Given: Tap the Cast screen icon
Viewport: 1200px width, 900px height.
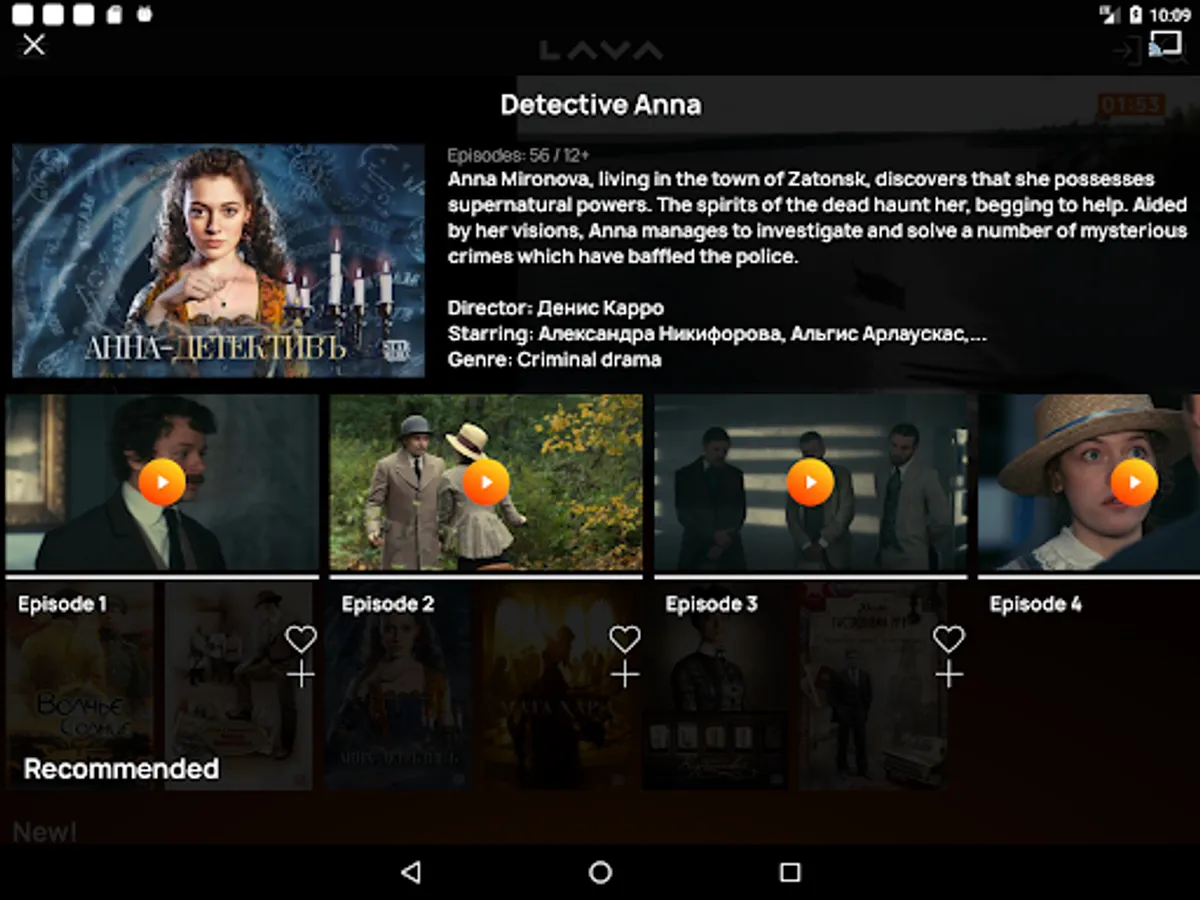Looking at the screenshot, I should 1166,42.
